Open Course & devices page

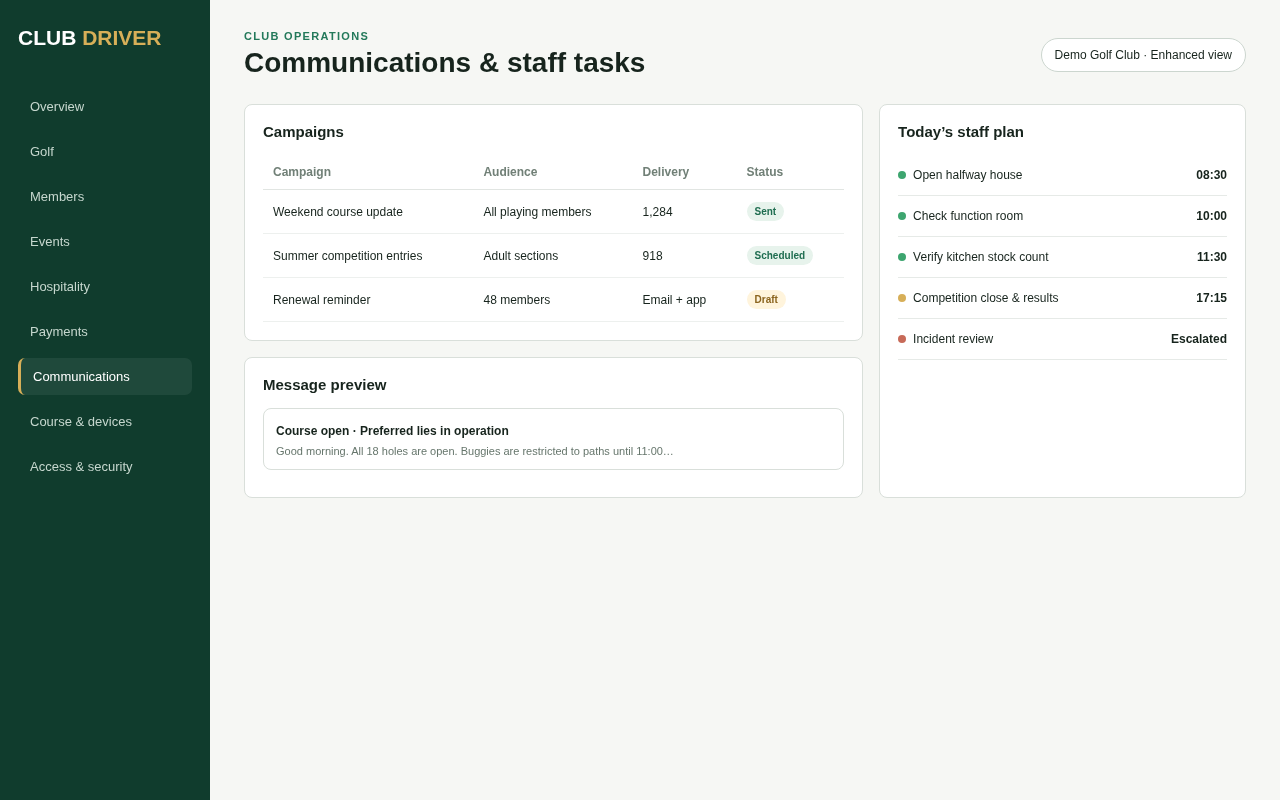[x=105, y=422]
